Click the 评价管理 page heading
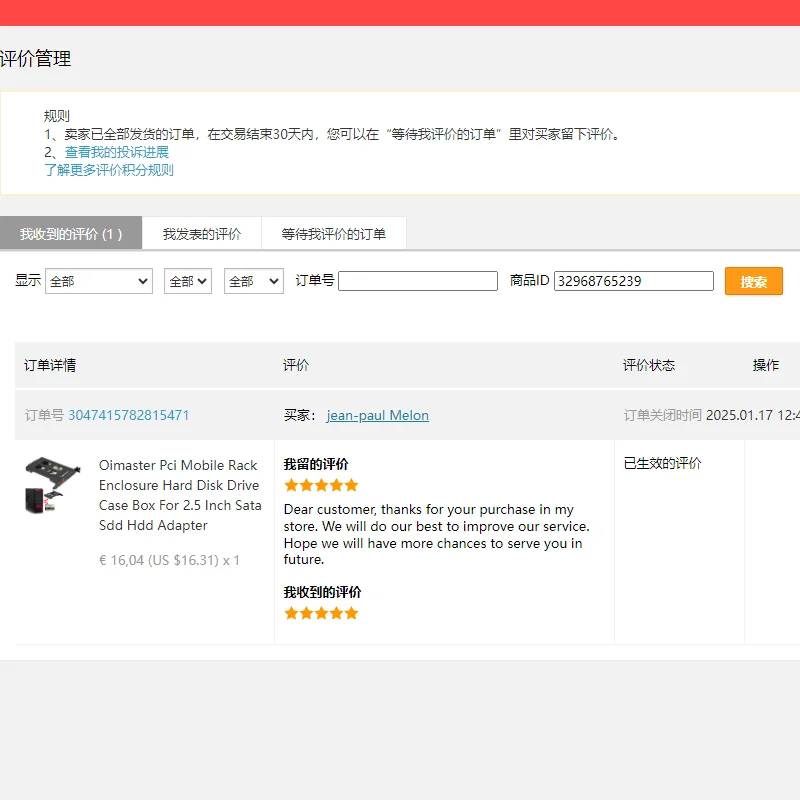This screenshot has width=800, height=800. point(36,59)
